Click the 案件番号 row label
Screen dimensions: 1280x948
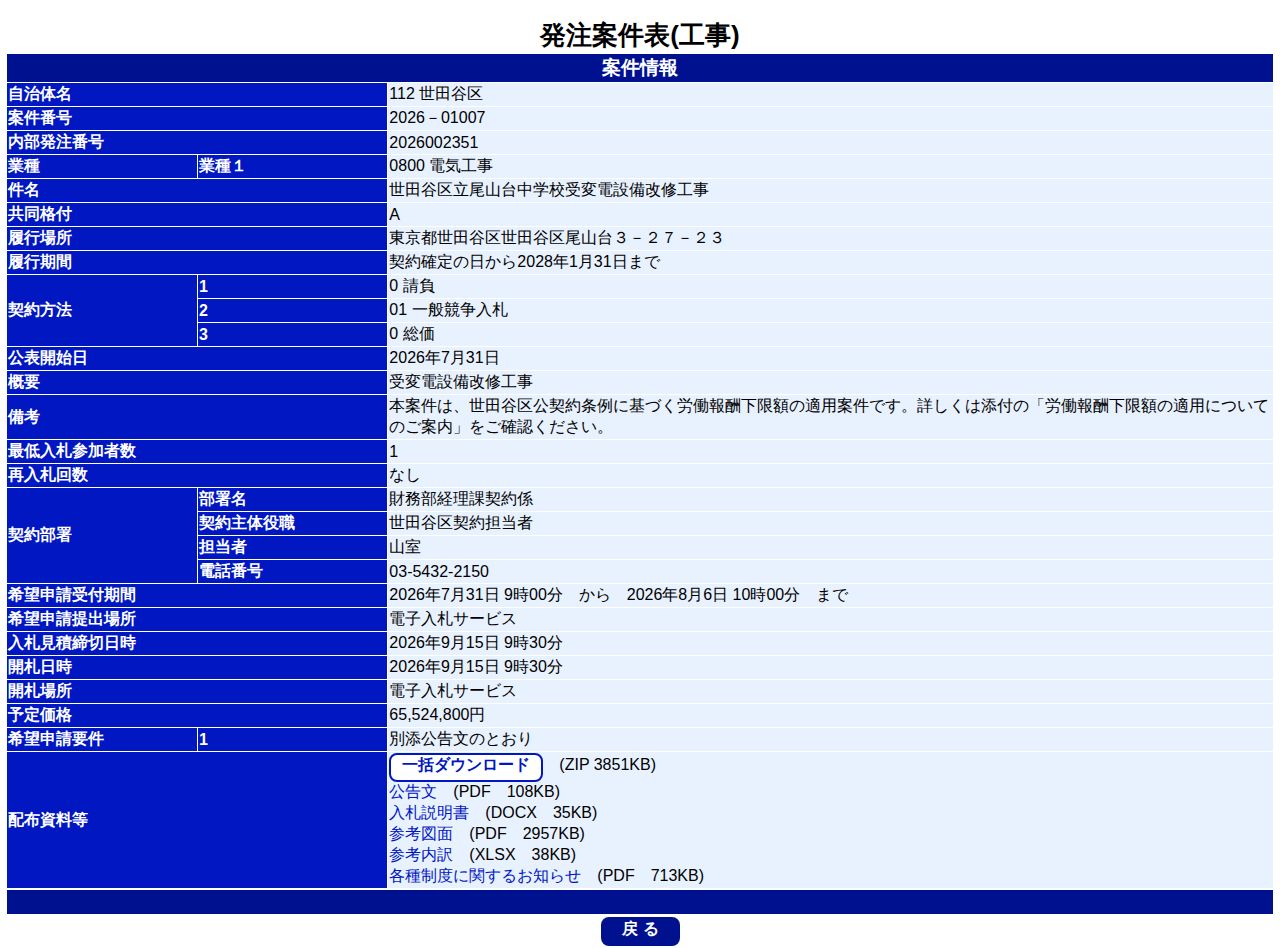pyautogui.click(x=197, y=118)
